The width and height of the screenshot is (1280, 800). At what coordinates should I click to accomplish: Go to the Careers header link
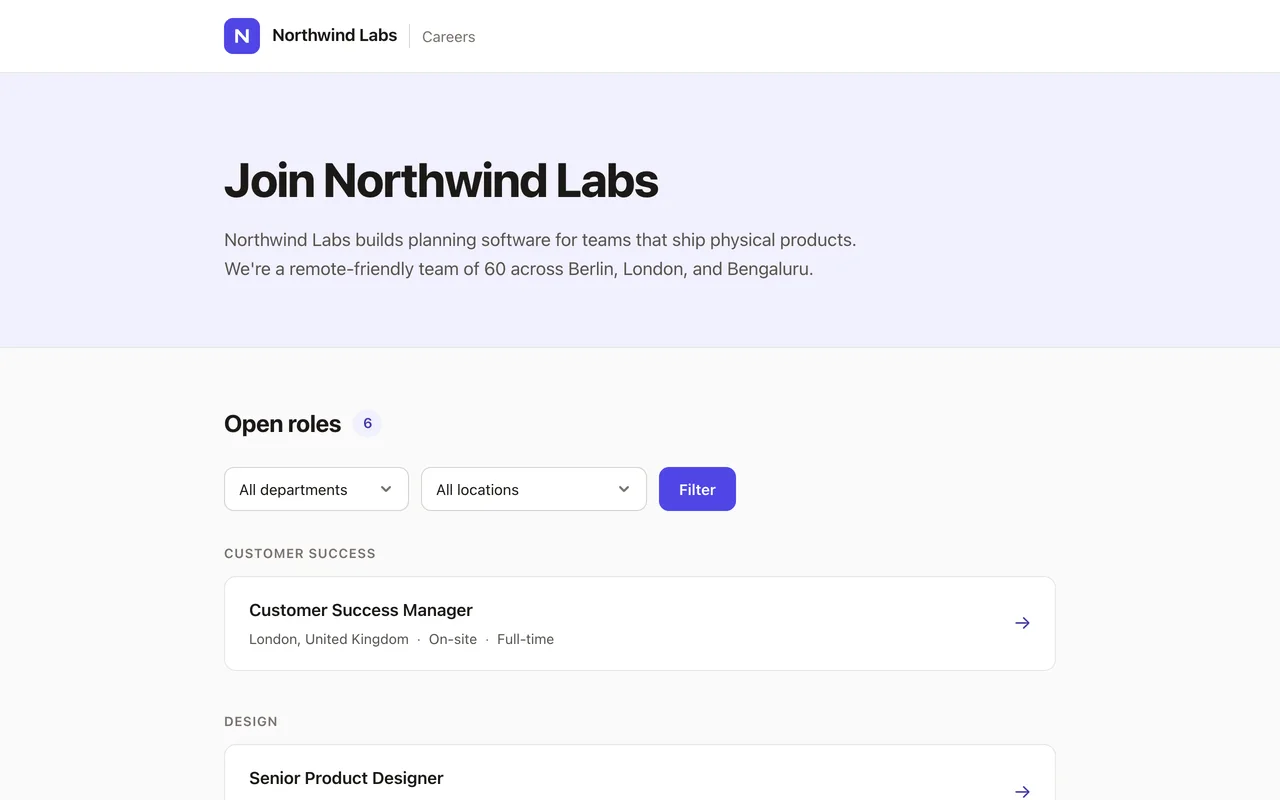coord(448,37)
